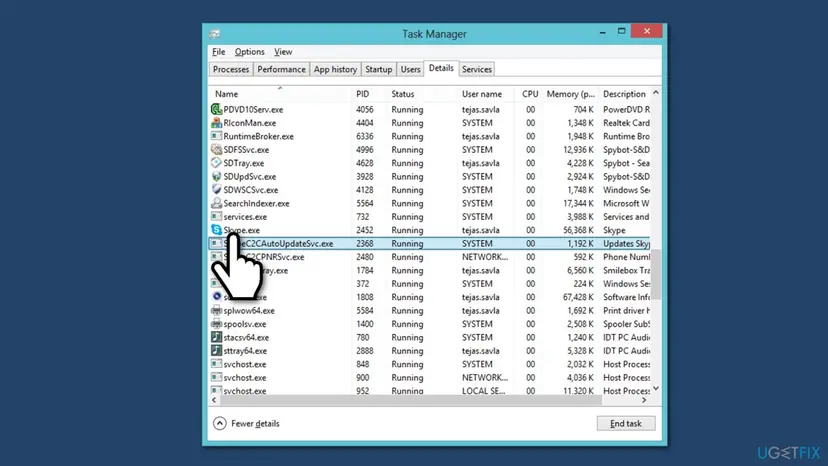
Task: Click the Skype.exe icon
Action: pos(216,230)
